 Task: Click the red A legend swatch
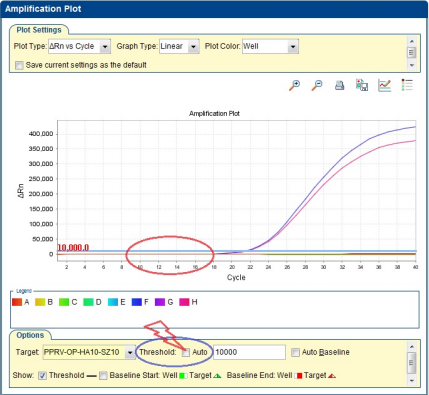tap(17, 302)
